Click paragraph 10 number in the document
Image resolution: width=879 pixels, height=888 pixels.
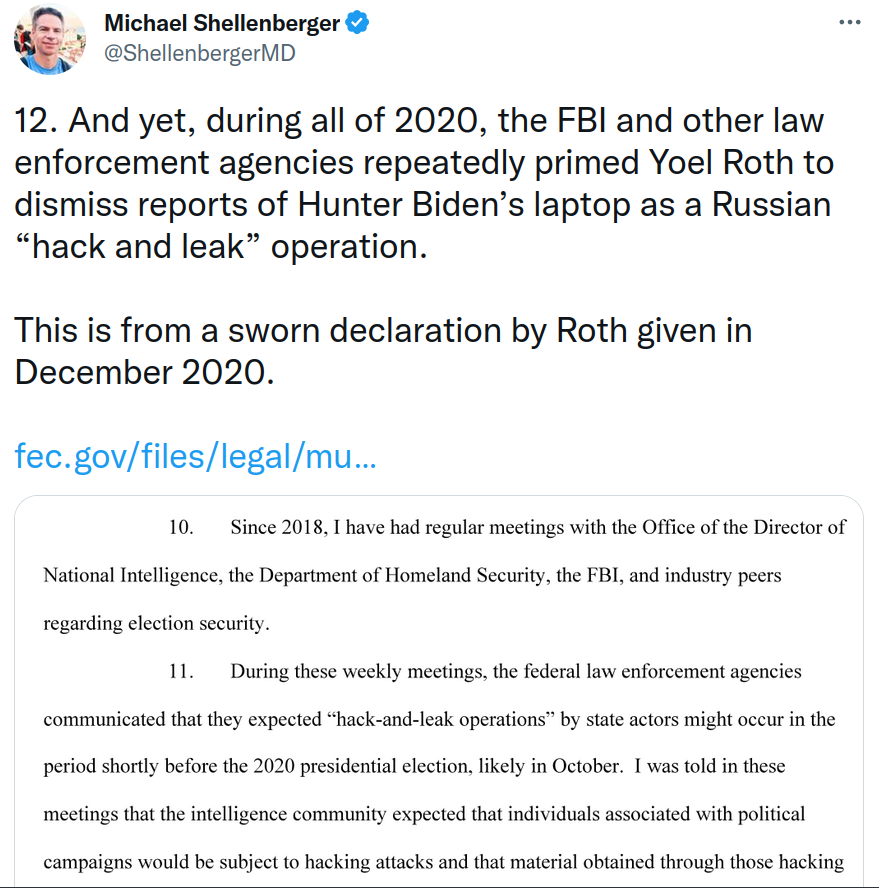point(181,527)
